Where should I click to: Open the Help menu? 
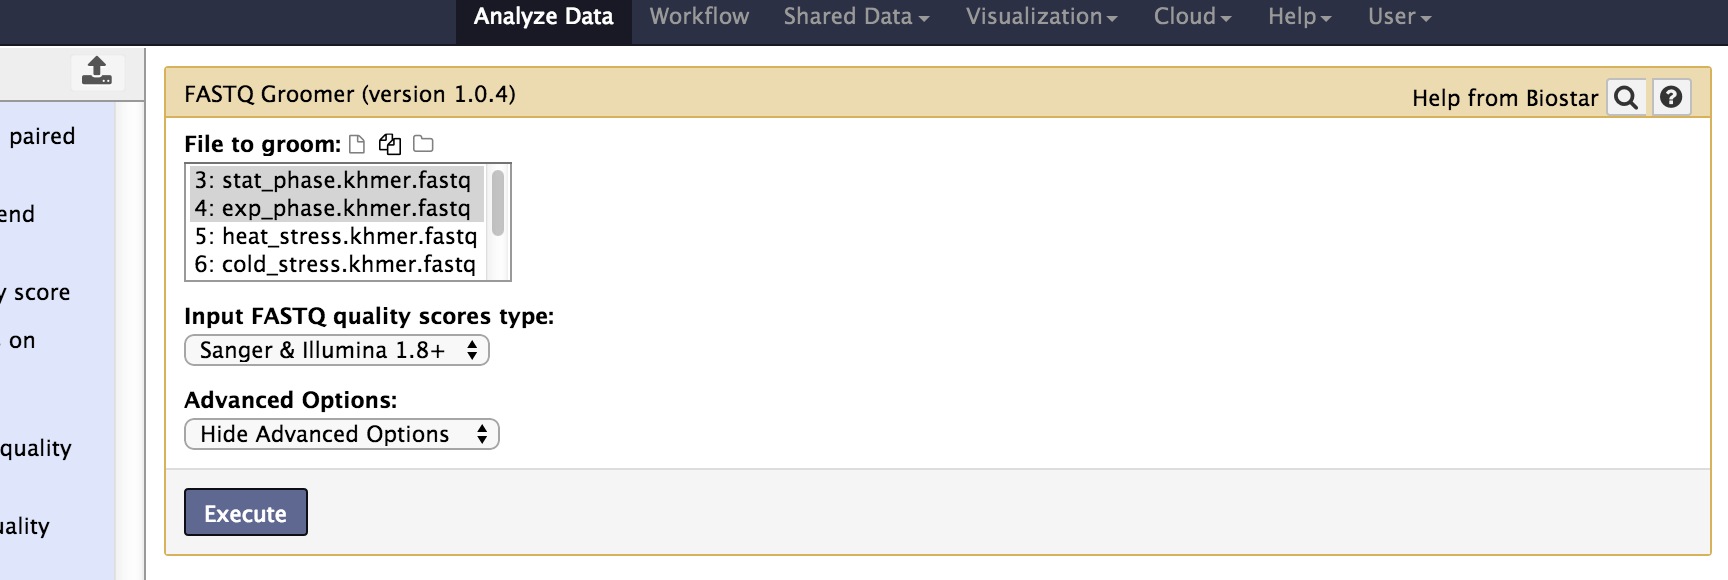(x=1299, y=17)
